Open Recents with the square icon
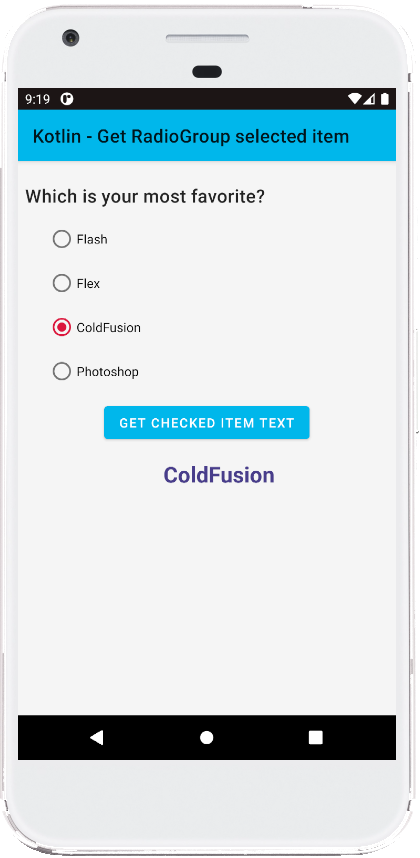This screenshot has width=420, height=858. (x=316, y=738)
